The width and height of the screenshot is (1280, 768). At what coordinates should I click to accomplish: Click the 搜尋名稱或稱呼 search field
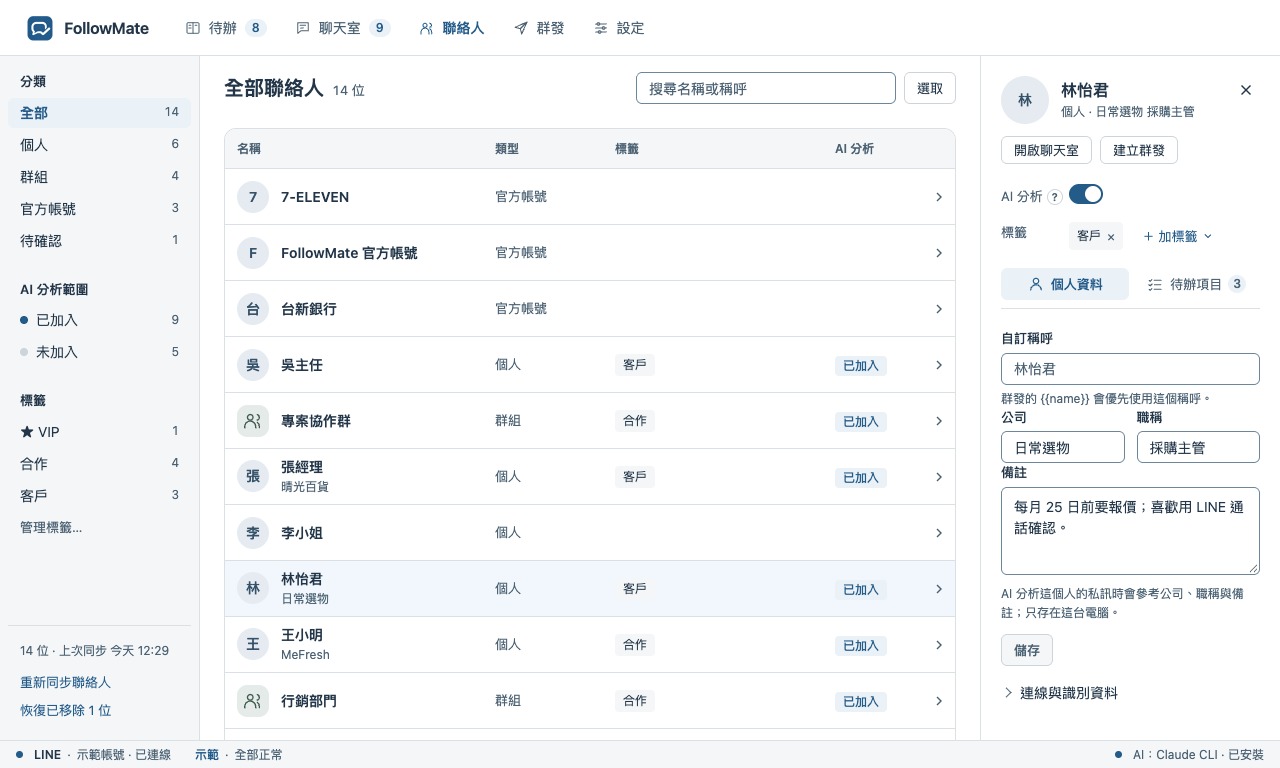click(766, 88)
